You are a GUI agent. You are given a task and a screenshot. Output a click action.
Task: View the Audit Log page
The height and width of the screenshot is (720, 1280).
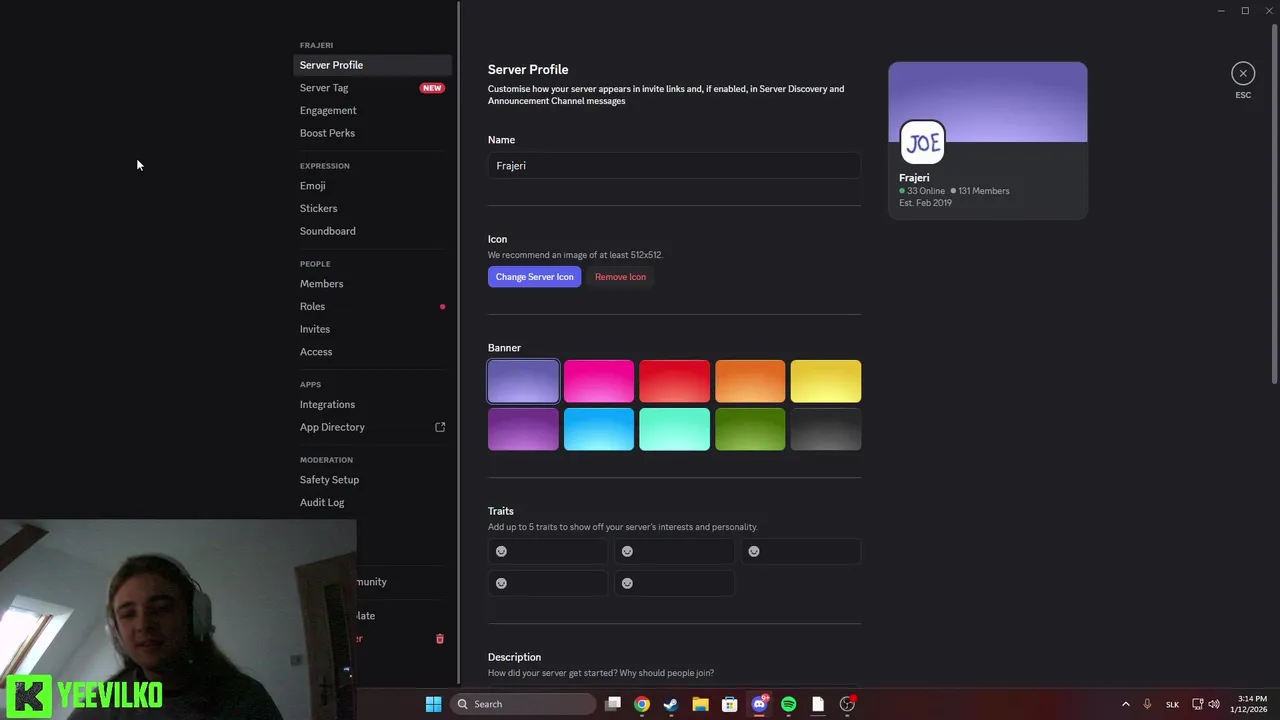[x=373, y=502]
